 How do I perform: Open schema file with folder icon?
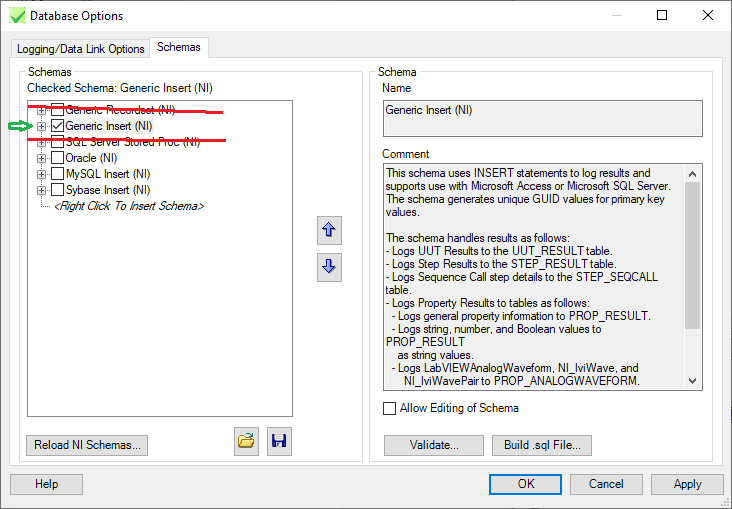click(x=246, y=442)
